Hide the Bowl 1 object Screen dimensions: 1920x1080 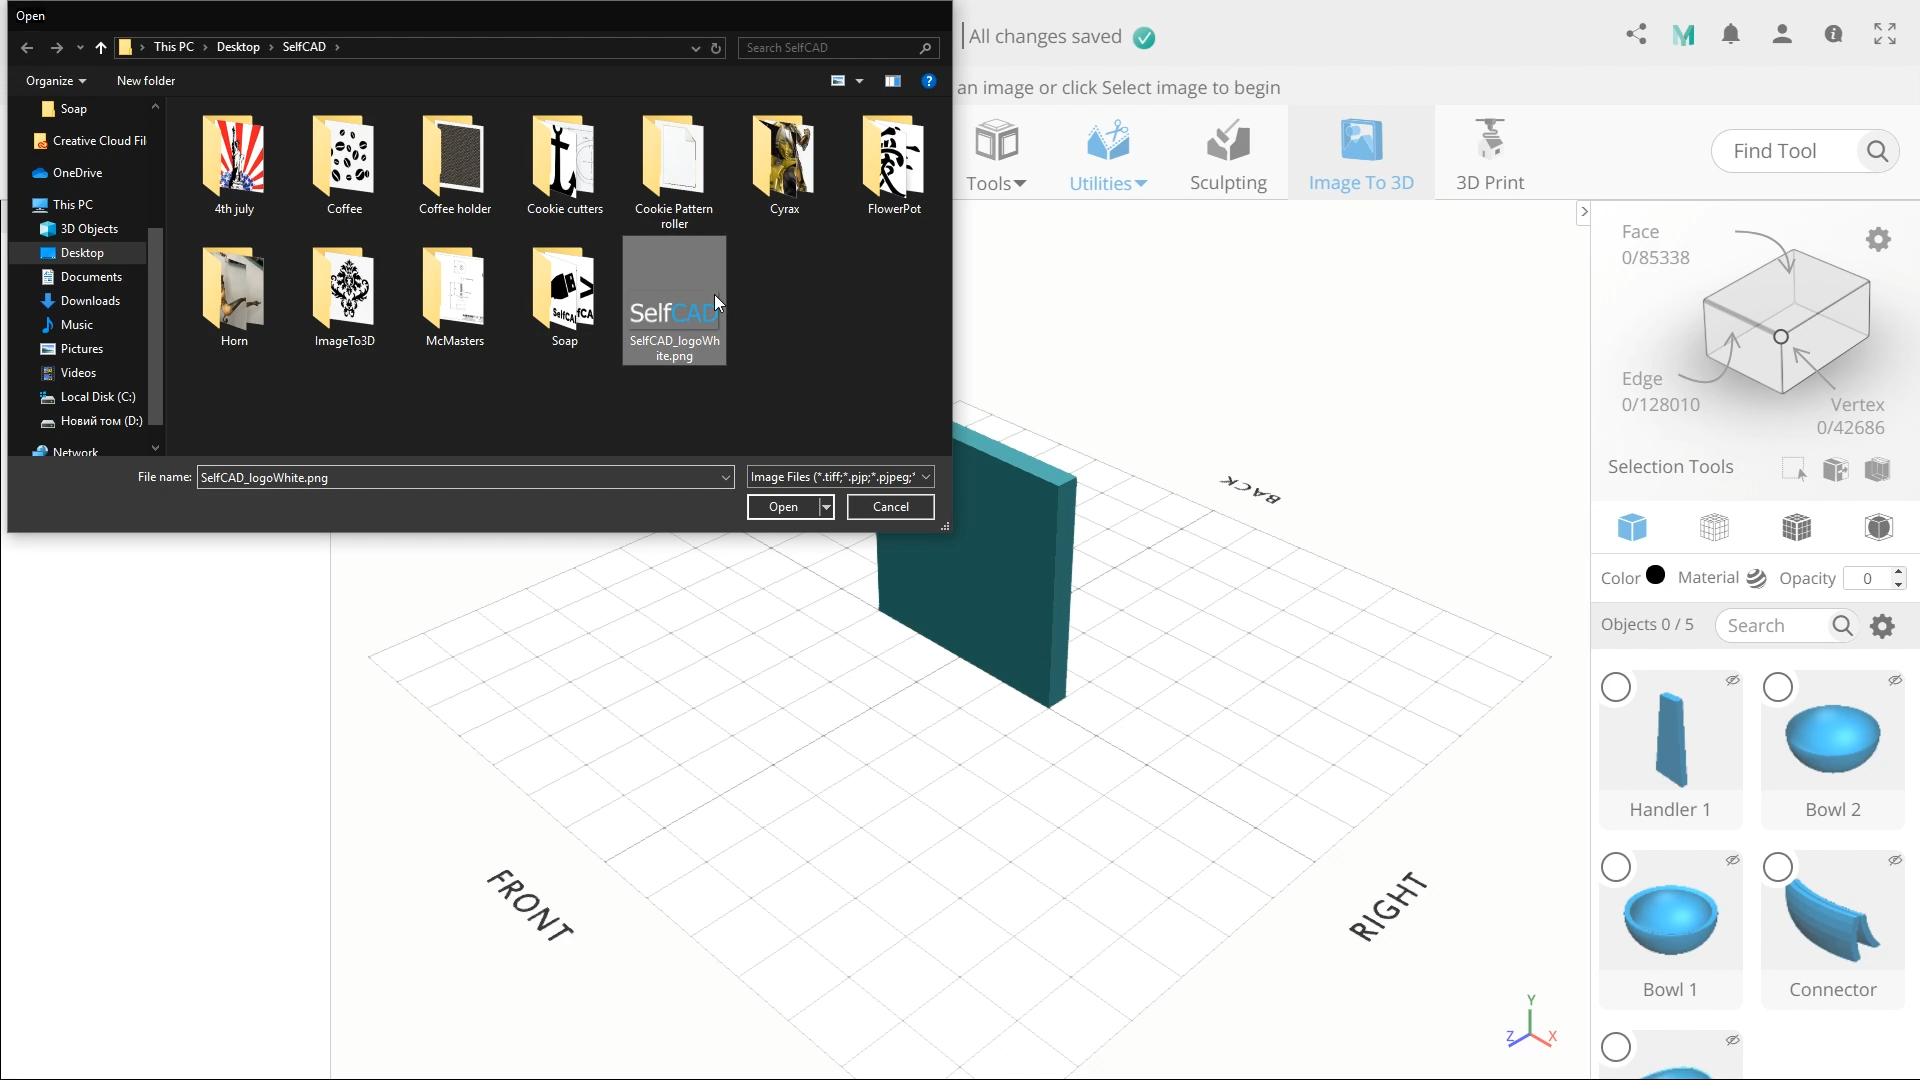point(1733,860)
